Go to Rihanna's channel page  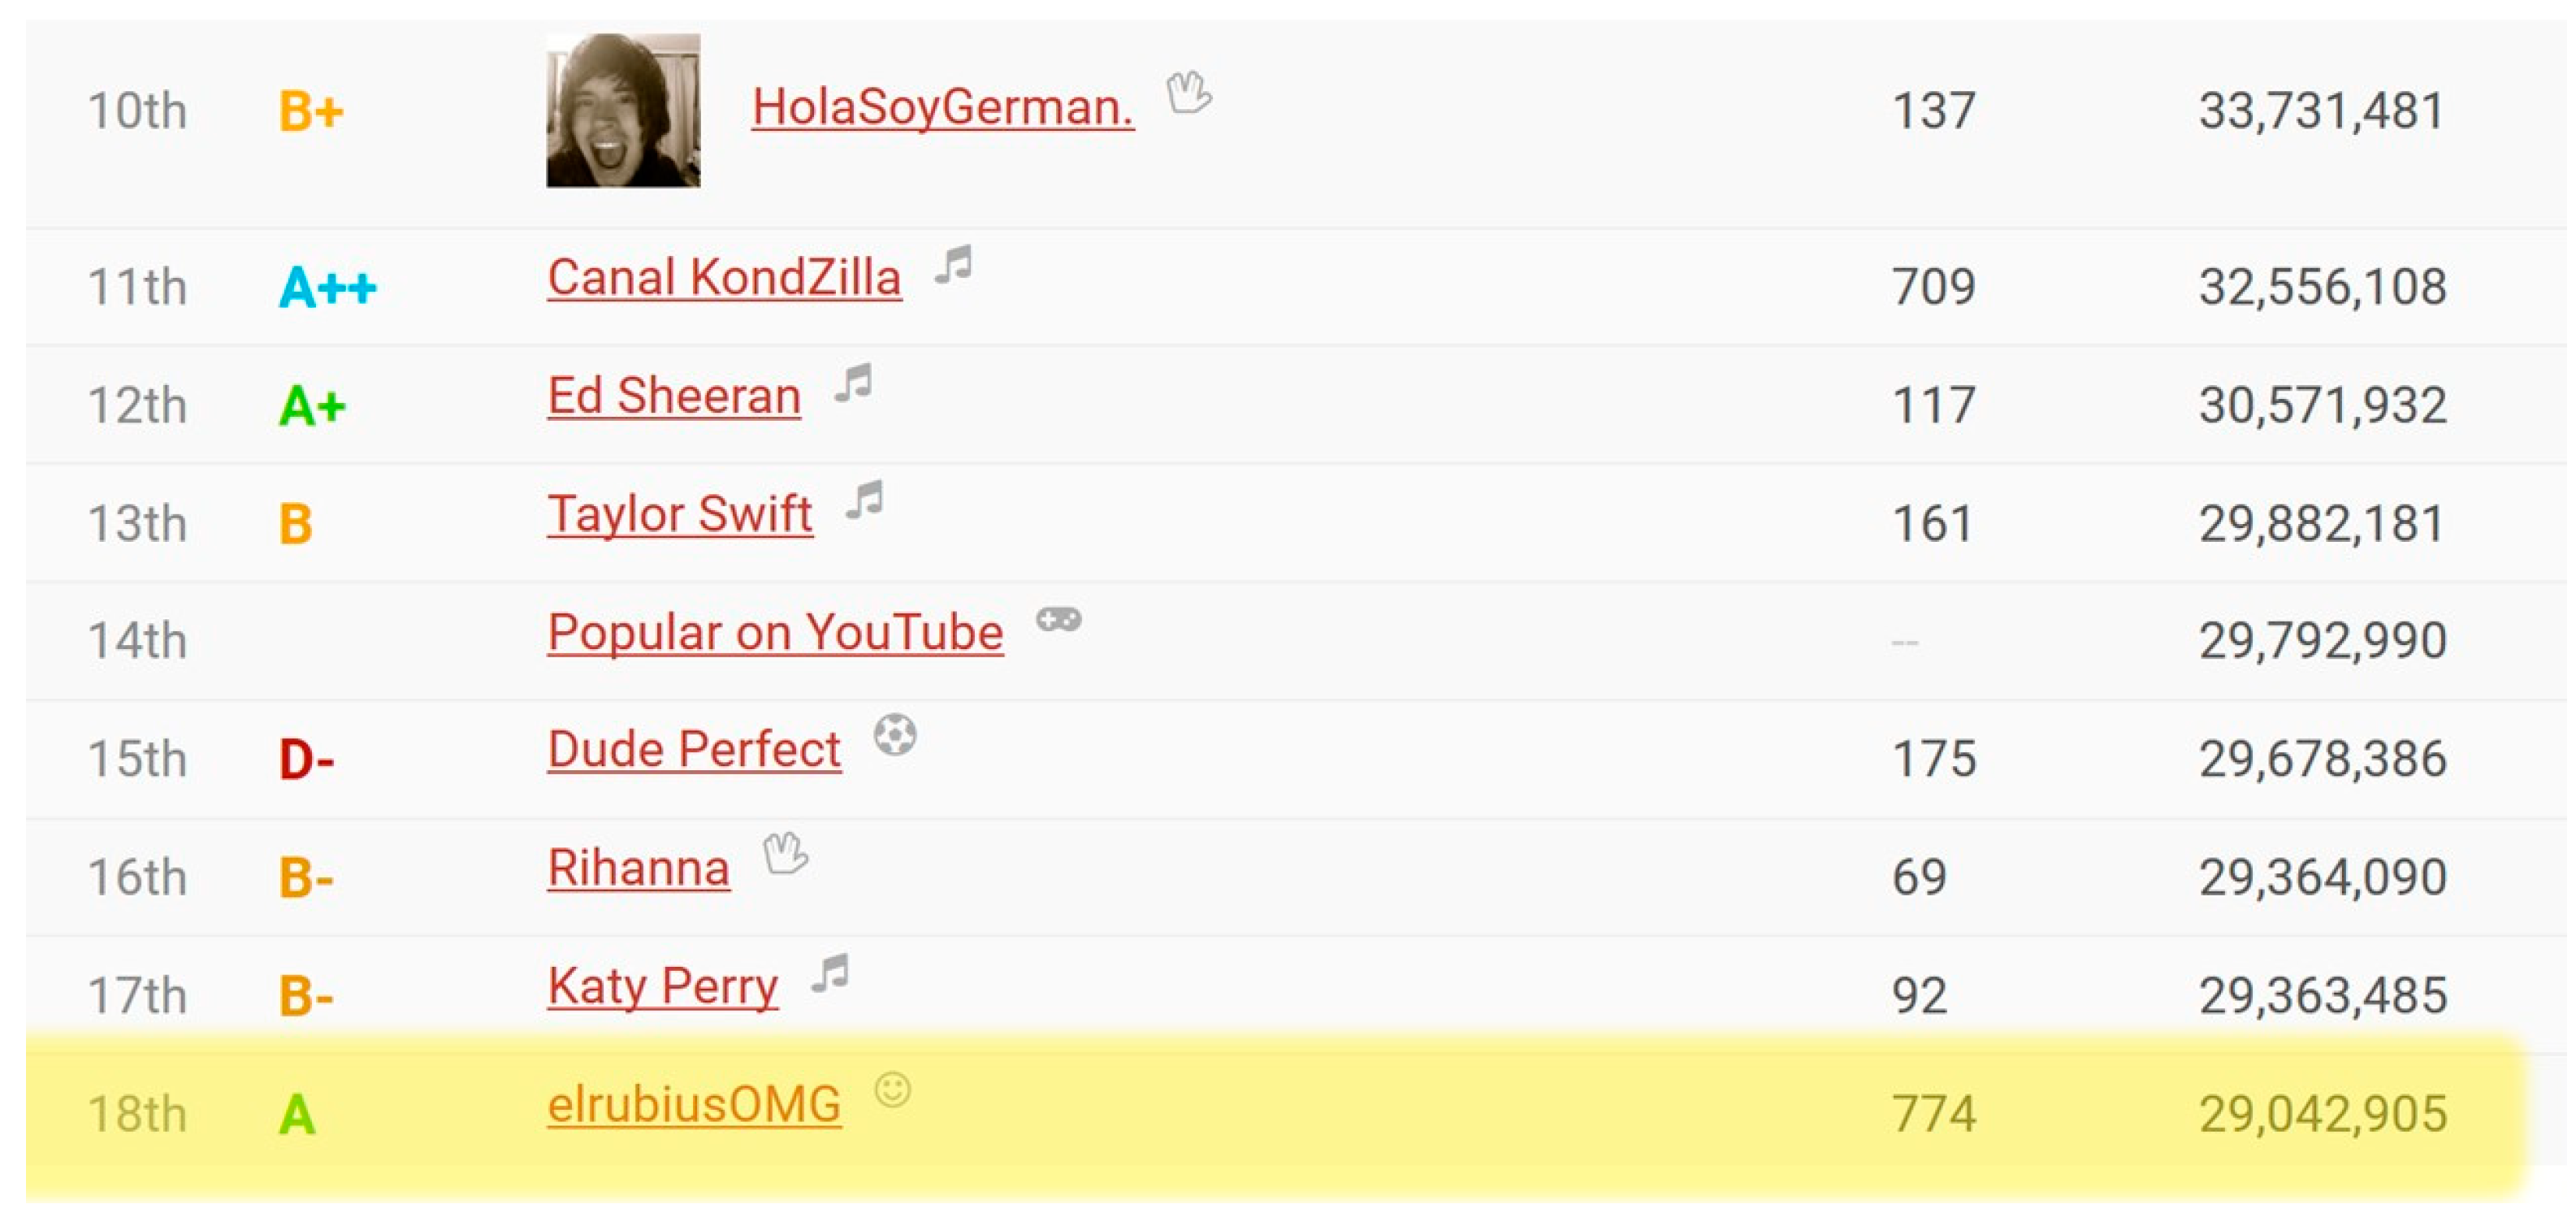coord(638,868)
